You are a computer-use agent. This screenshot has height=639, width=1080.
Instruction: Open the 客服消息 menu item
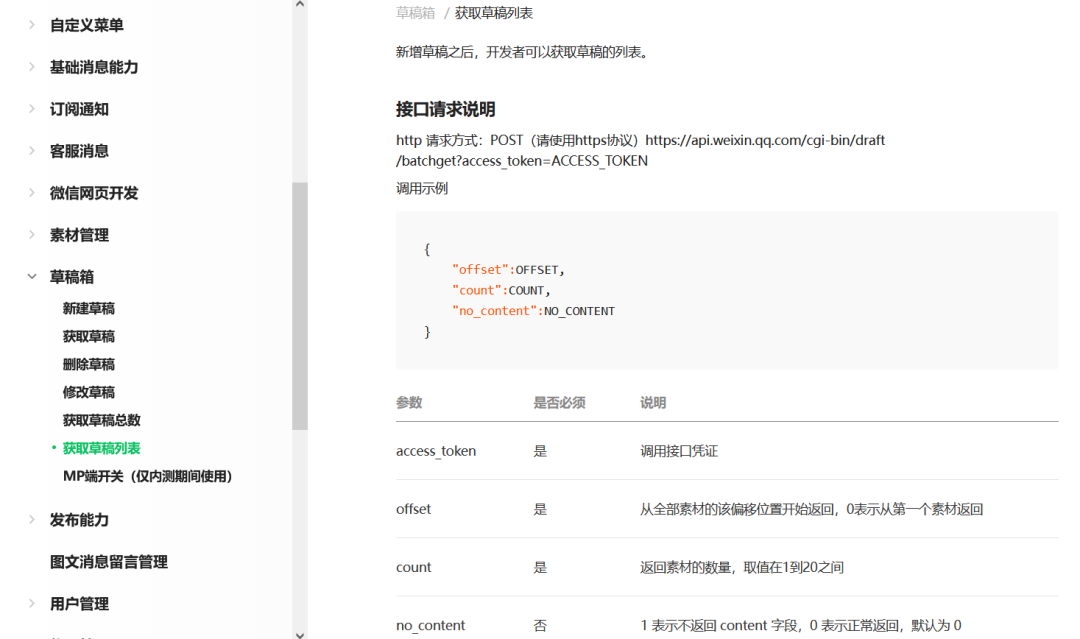(x=79, y=151)
